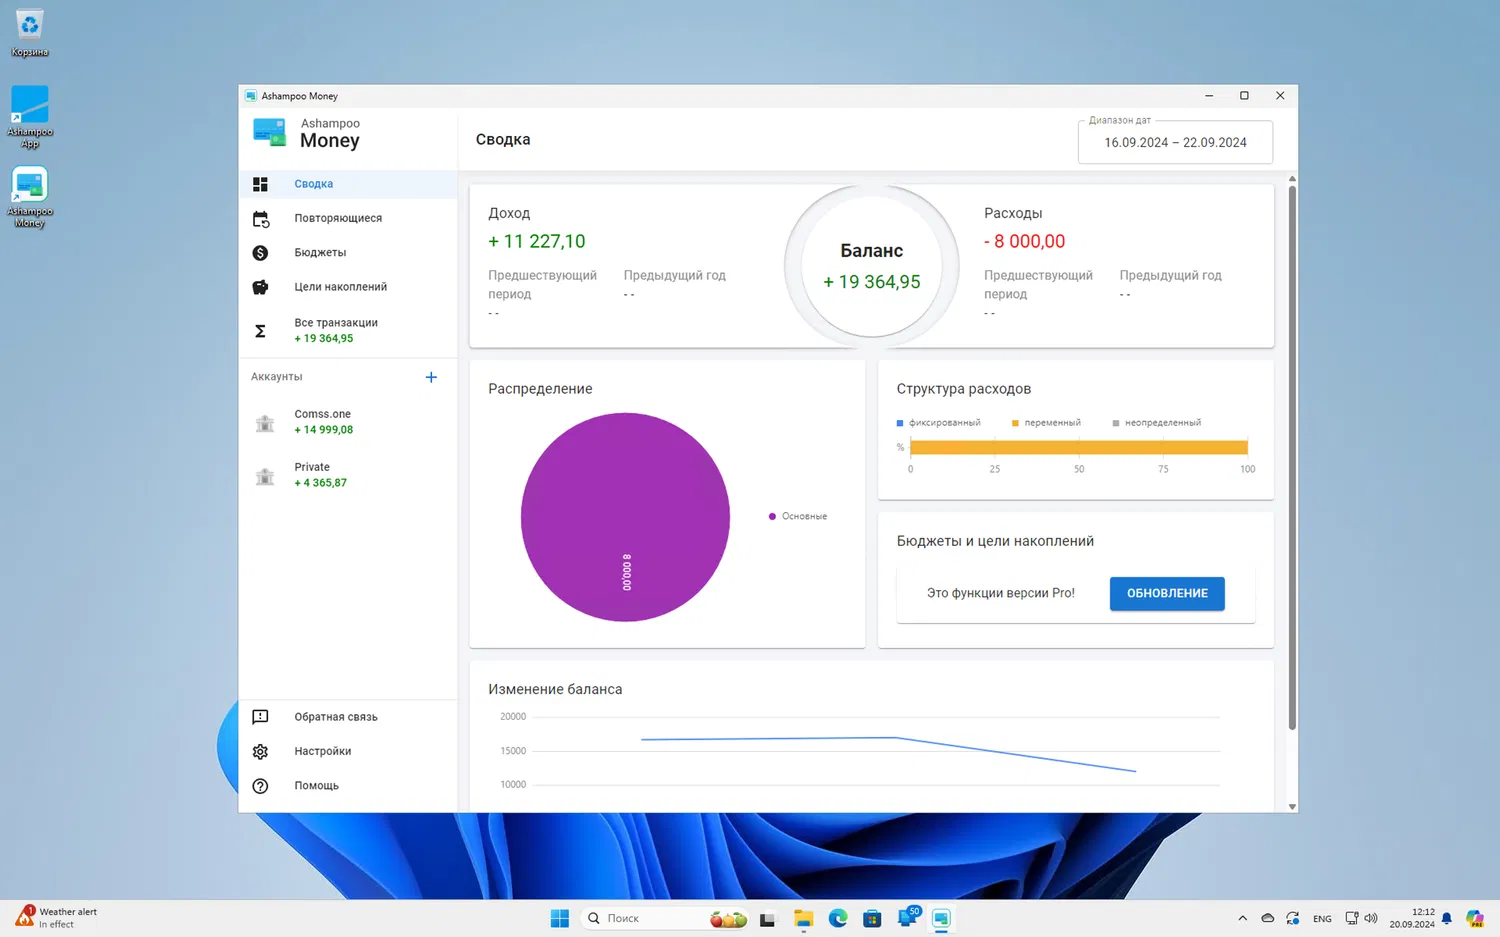
Task: Click the Сводка page heading
Action: (503, 140)
